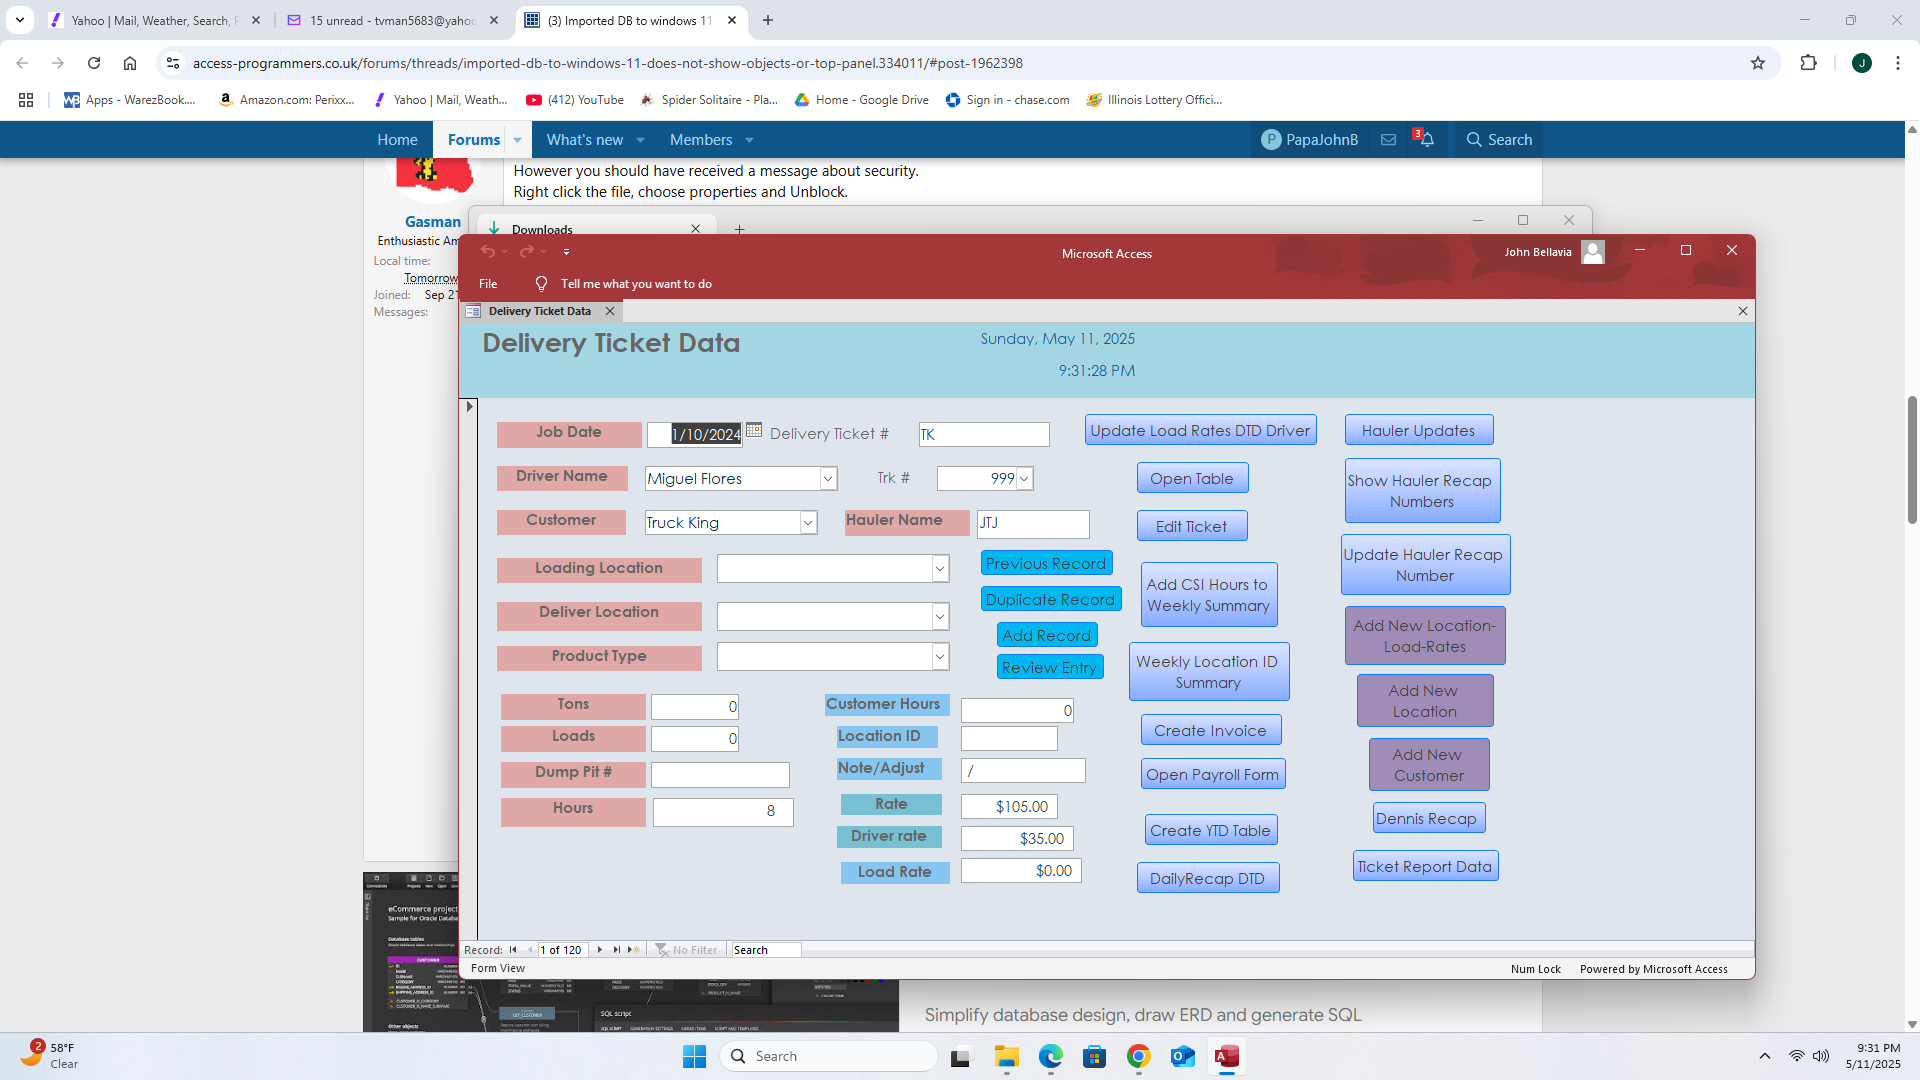Screen dimensions: 1920x1080
Task: Click Undo arrow in Access title bar
Action: tap(488, 251)
